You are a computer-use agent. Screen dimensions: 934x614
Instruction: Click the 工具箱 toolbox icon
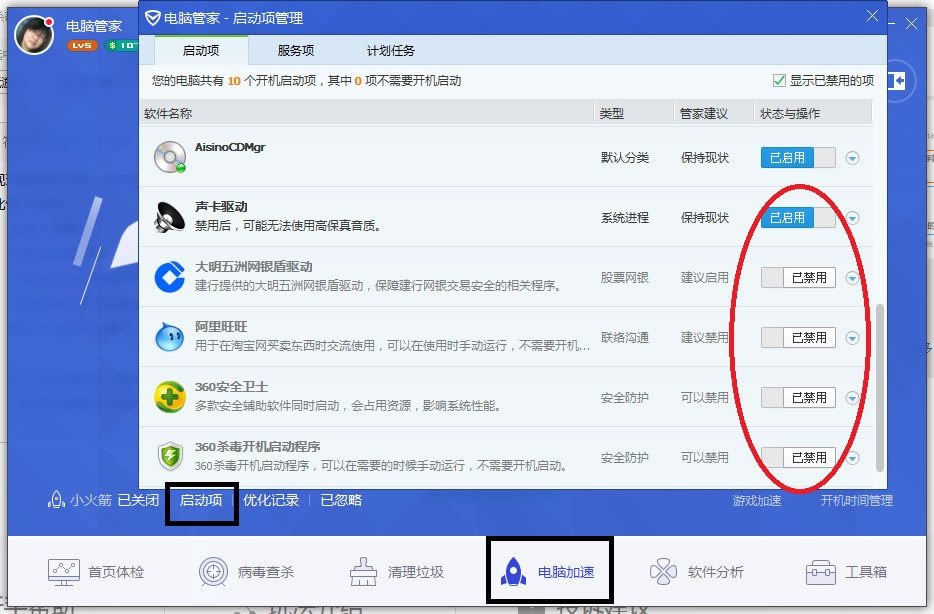[x=821, y=572]
